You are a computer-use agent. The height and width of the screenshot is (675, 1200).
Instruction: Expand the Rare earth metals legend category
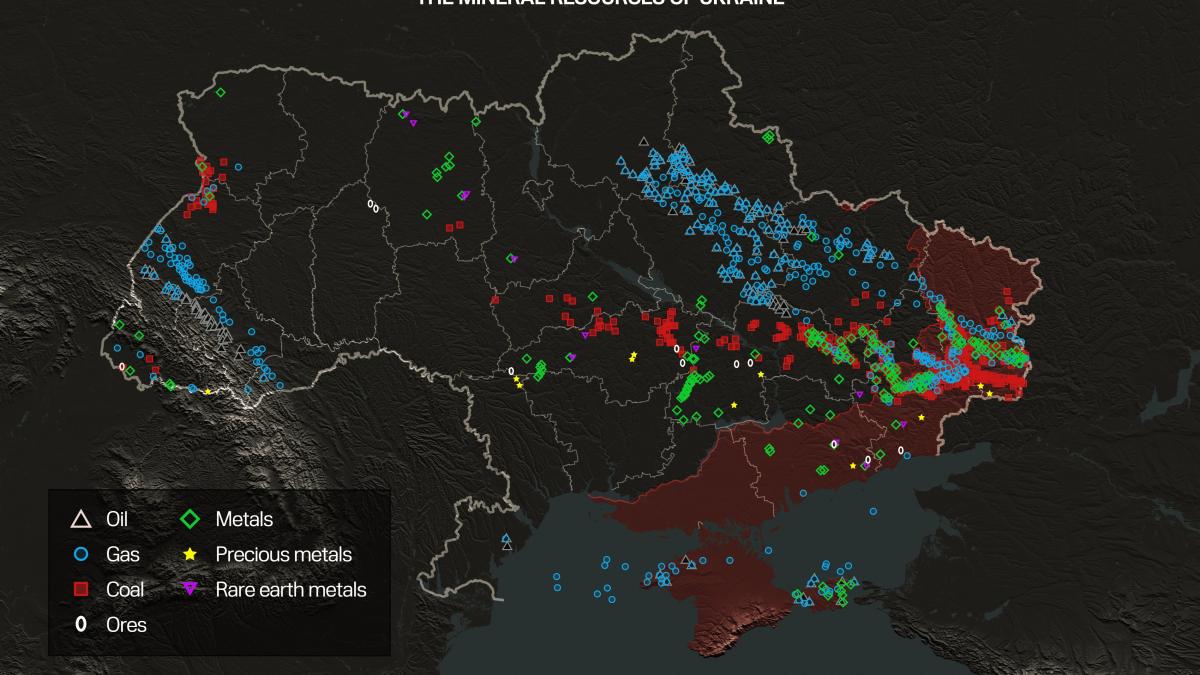click(x=289, y=590)
